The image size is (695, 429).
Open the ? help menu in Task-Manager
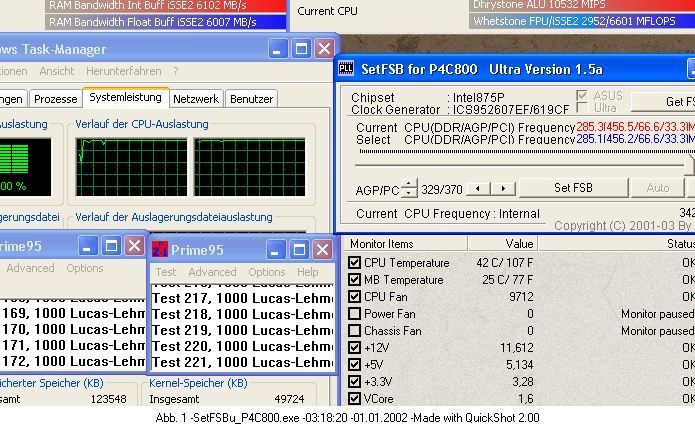[x=176, y=71]
